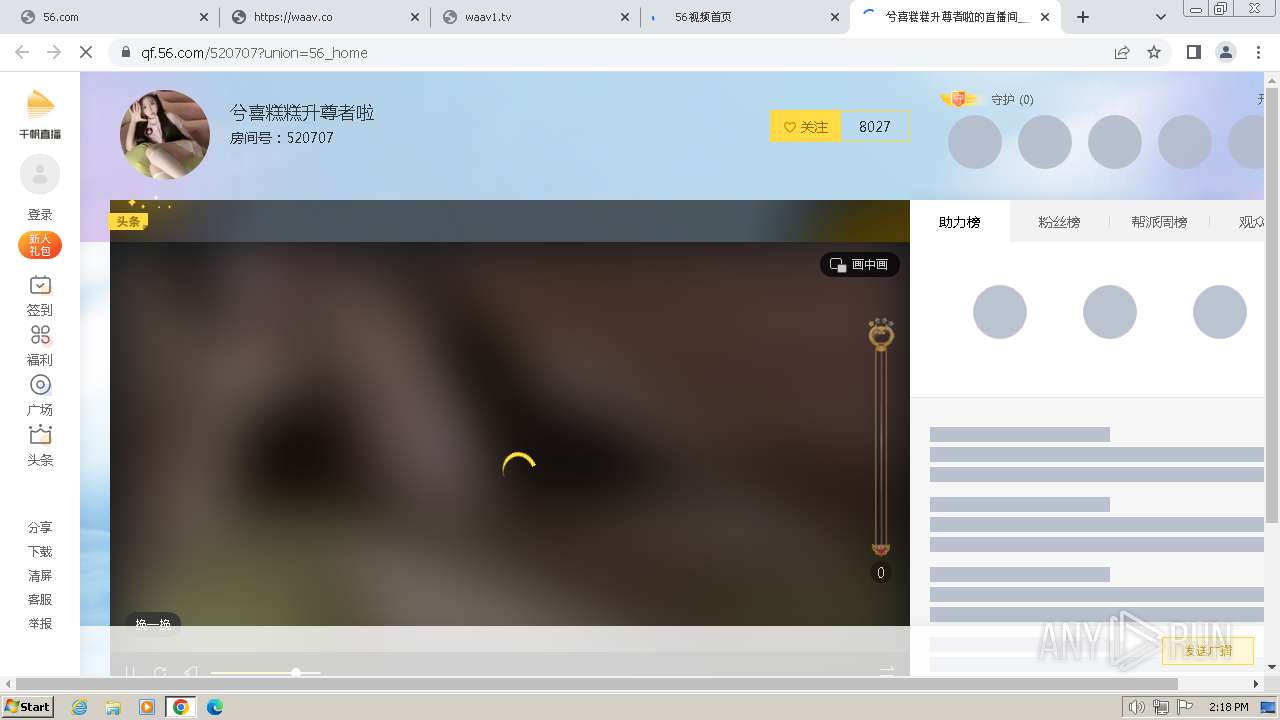The image size is (1280, 720).
Task: Open the 千帆直播 logo home
Action: (x=40, y=114)
